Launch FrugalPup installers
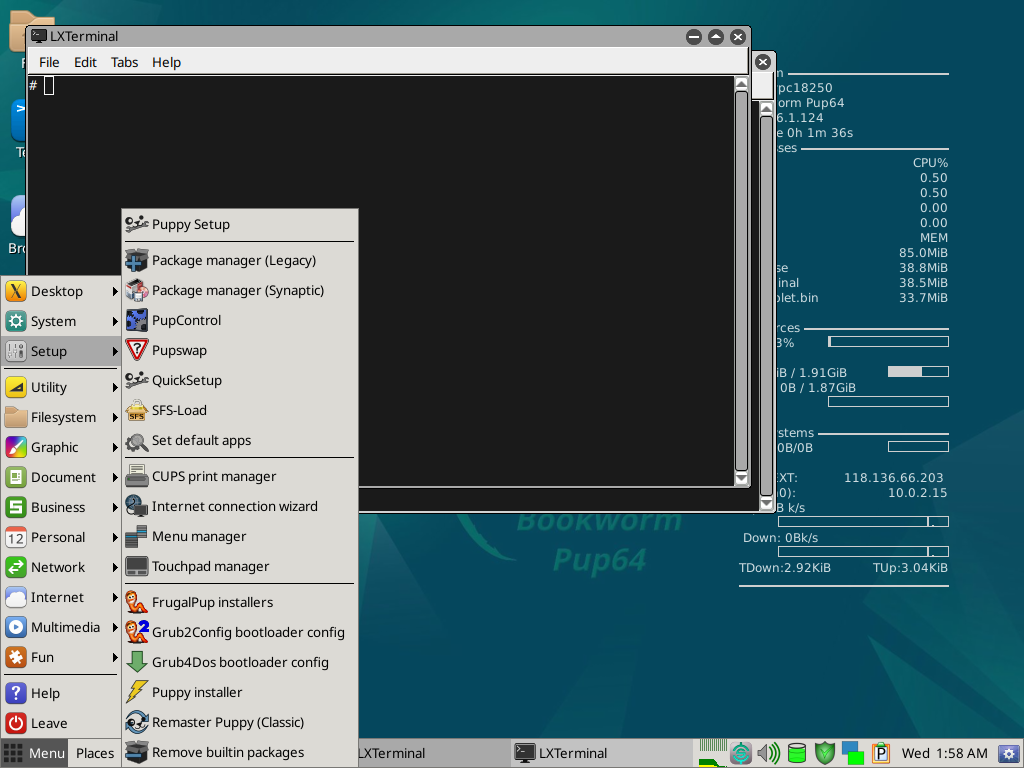The width and height of the screenshot is (1024, 768). (240, 602)
